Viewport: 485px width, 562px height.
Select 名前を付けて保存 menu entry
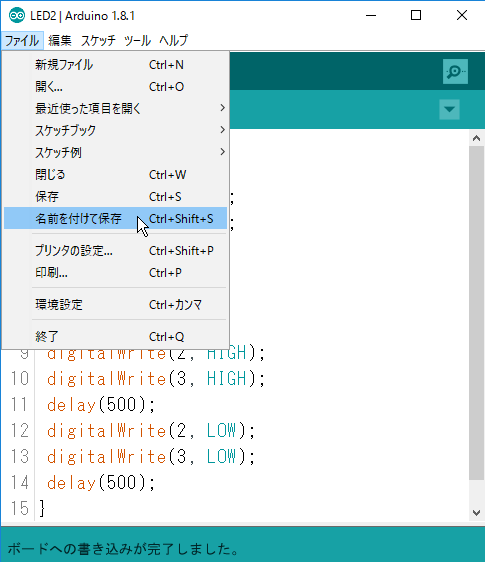click(x=115, y=218)
